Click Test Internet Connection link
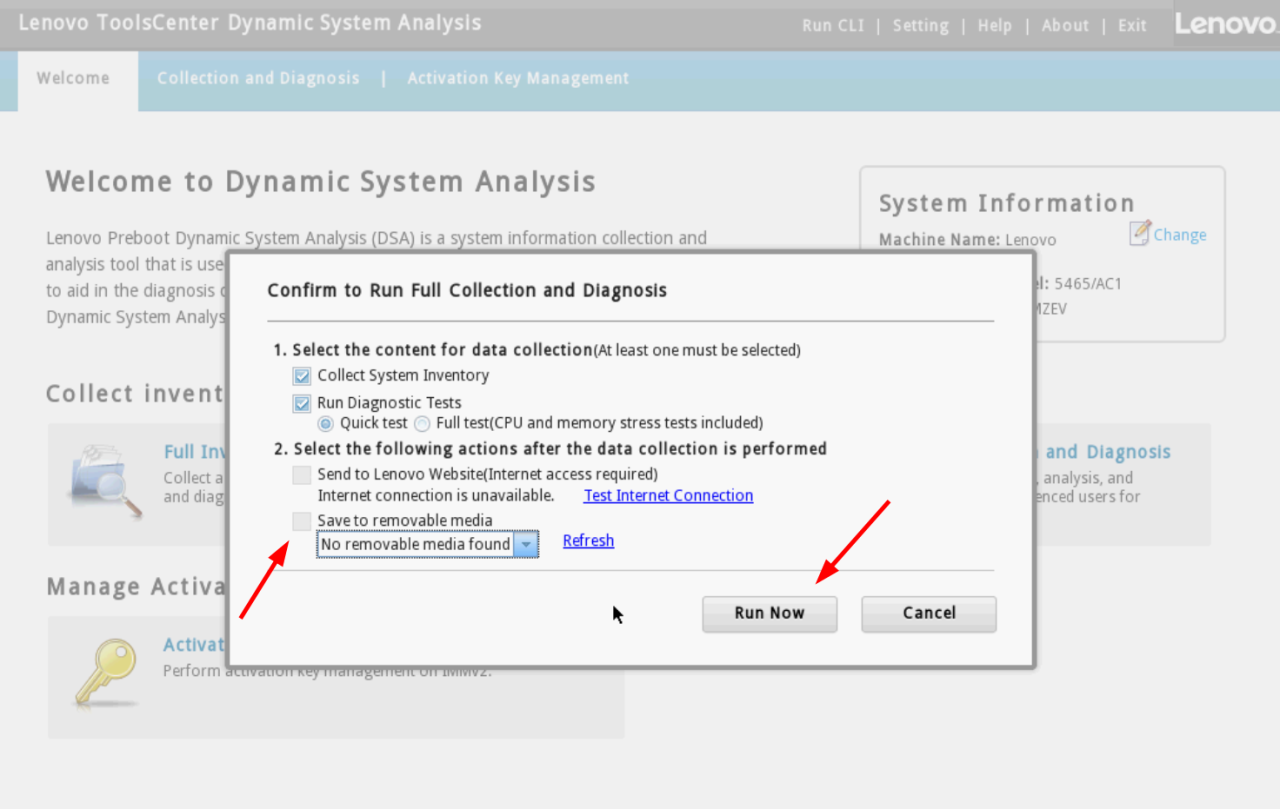Image resolution: width=1280 pixels, height=809 pixels. (x=668, y=495)
